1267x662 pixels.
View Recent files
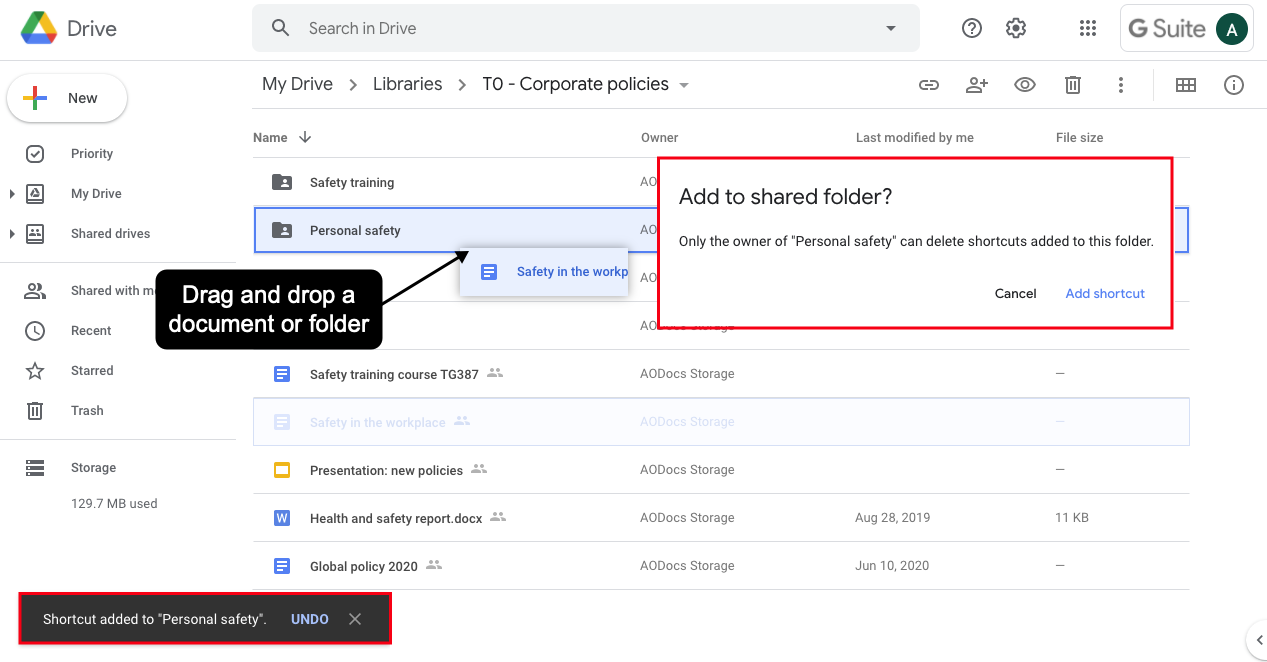pos(91,331)
